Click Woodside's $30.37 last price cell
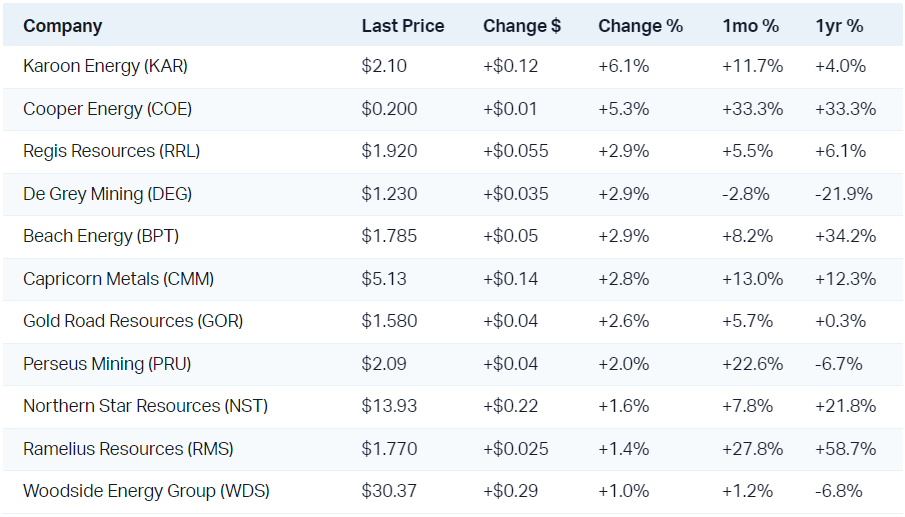The image size is (905, 517). [388, 491]
